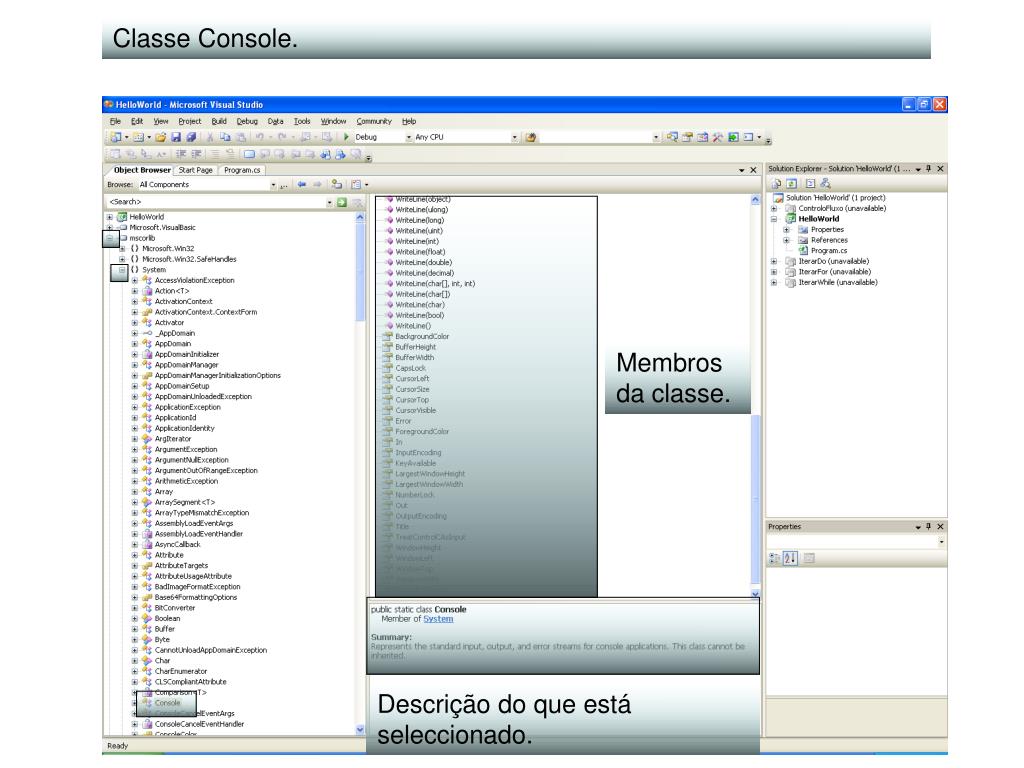This screenshot has height=768, width=1024.
Task: Expand the ControloFluxo project node
Action: click(774, 208)
